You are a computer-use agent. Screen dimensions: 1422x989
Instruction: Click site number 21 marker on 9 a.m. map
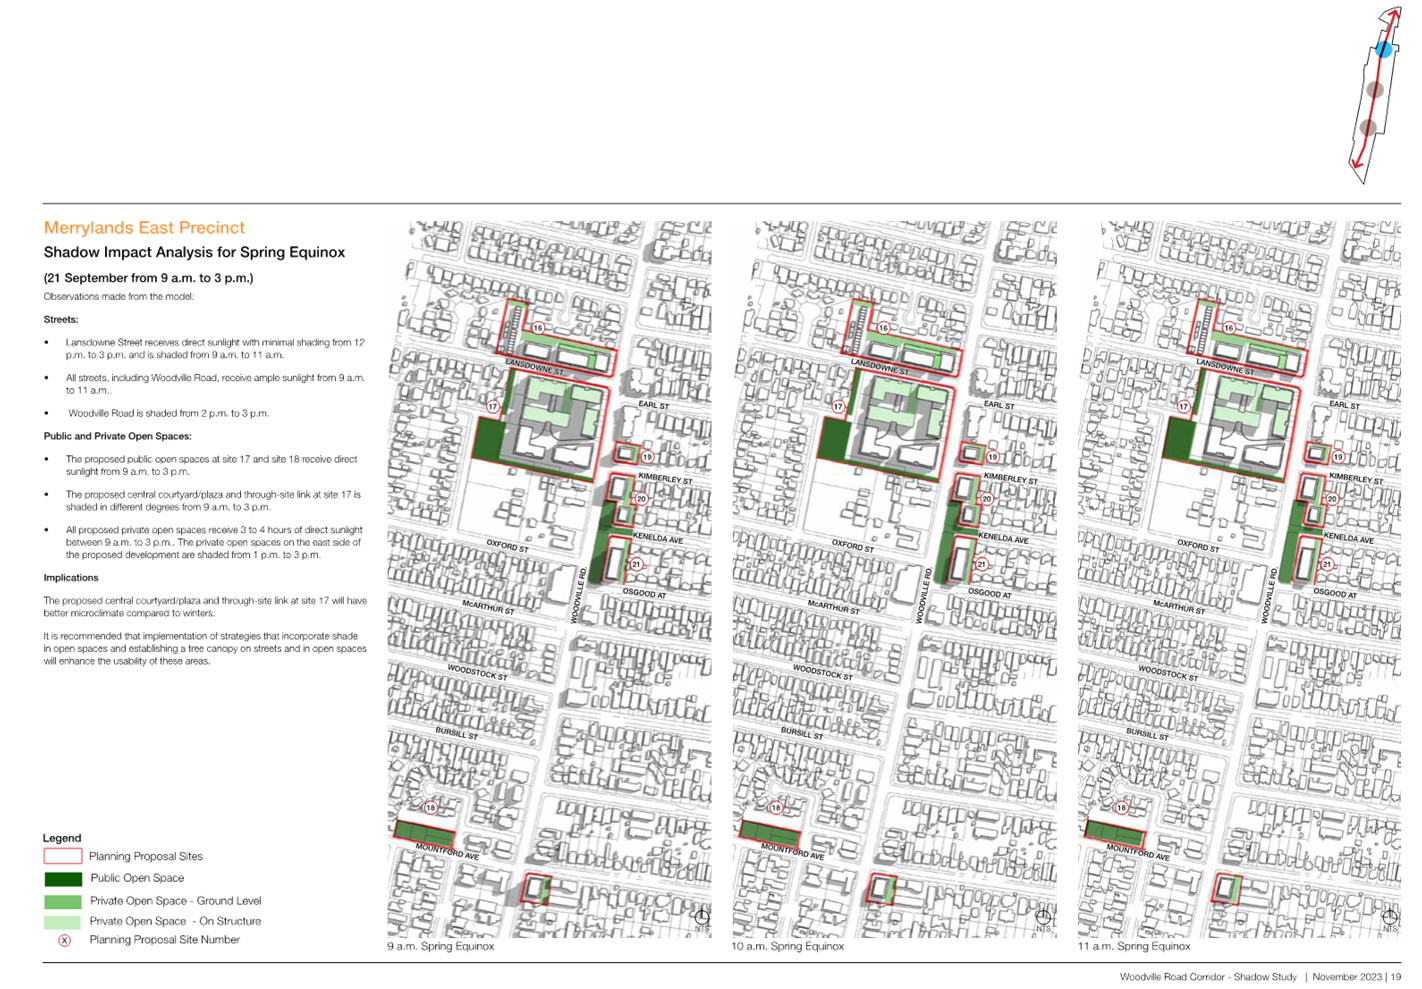[636, 565]
